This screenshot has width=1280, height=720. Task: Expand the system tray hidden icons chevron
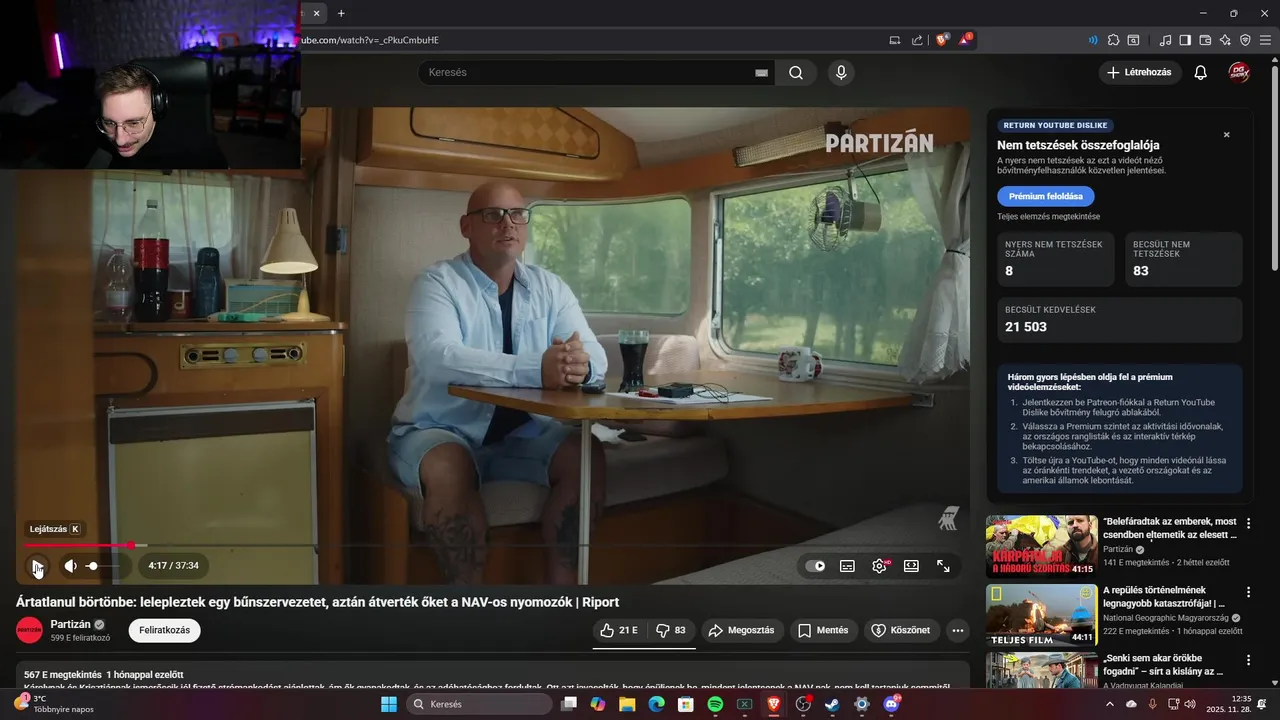pyautogui.click(x=1109, y=704)
